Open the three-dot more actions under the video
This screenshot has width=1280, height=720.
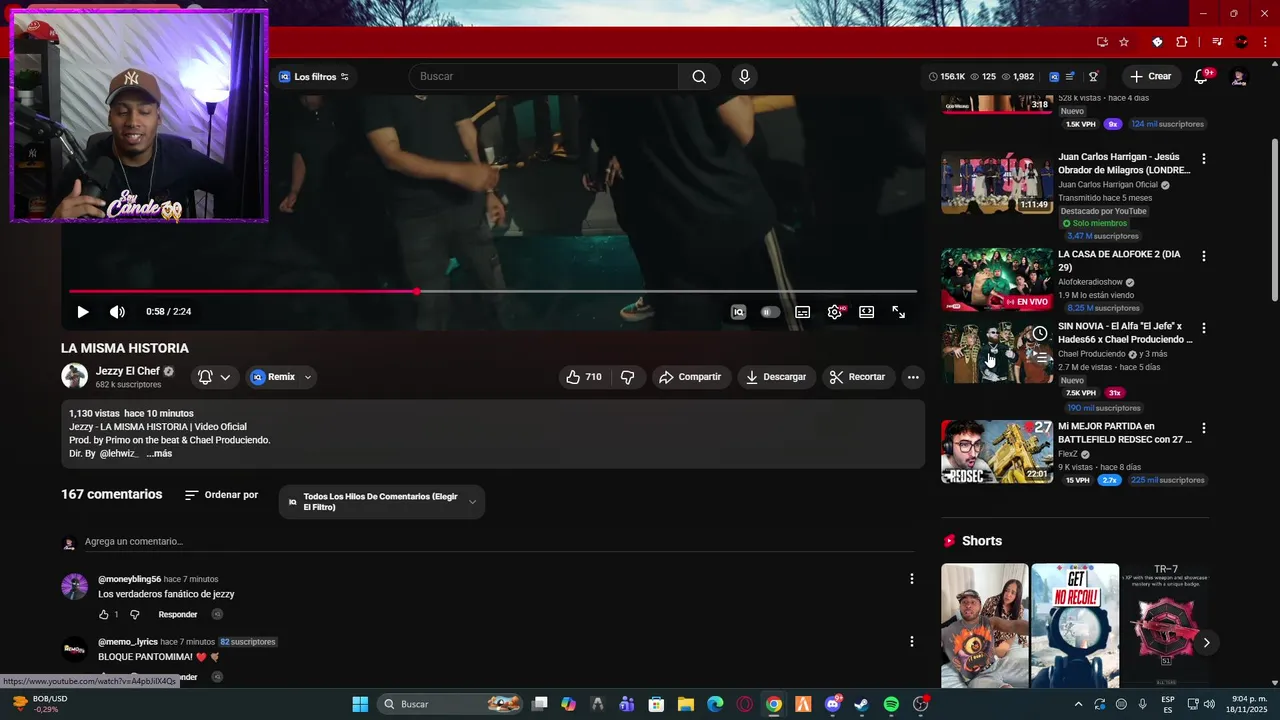[x=913, y=377]
